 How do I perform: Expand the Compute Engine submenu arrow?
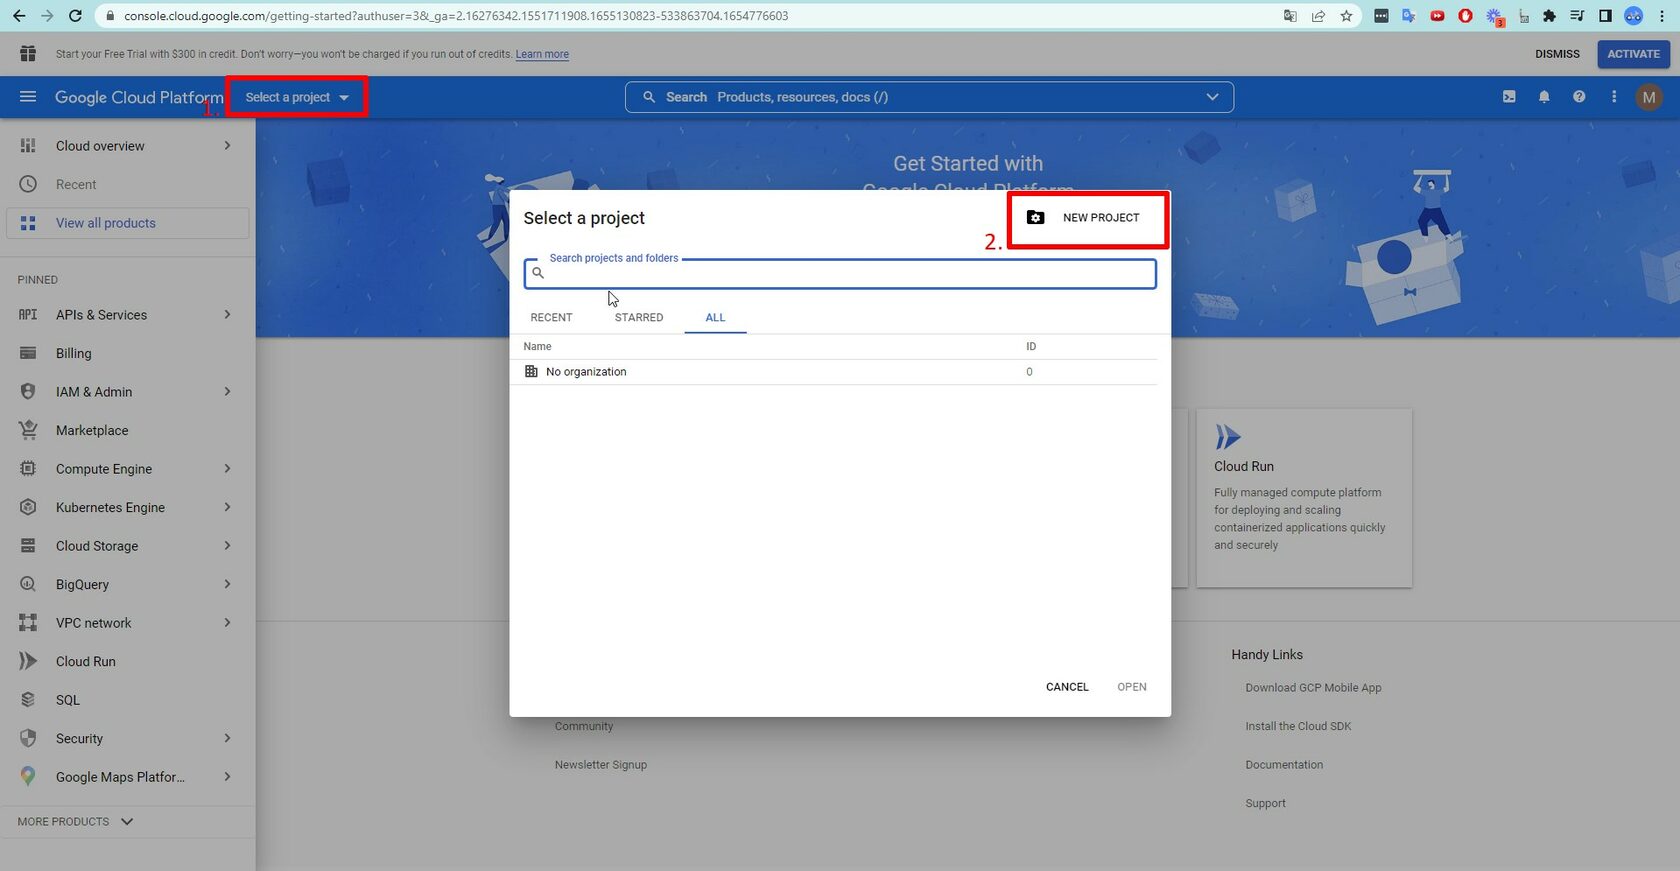tap(228, 469)
